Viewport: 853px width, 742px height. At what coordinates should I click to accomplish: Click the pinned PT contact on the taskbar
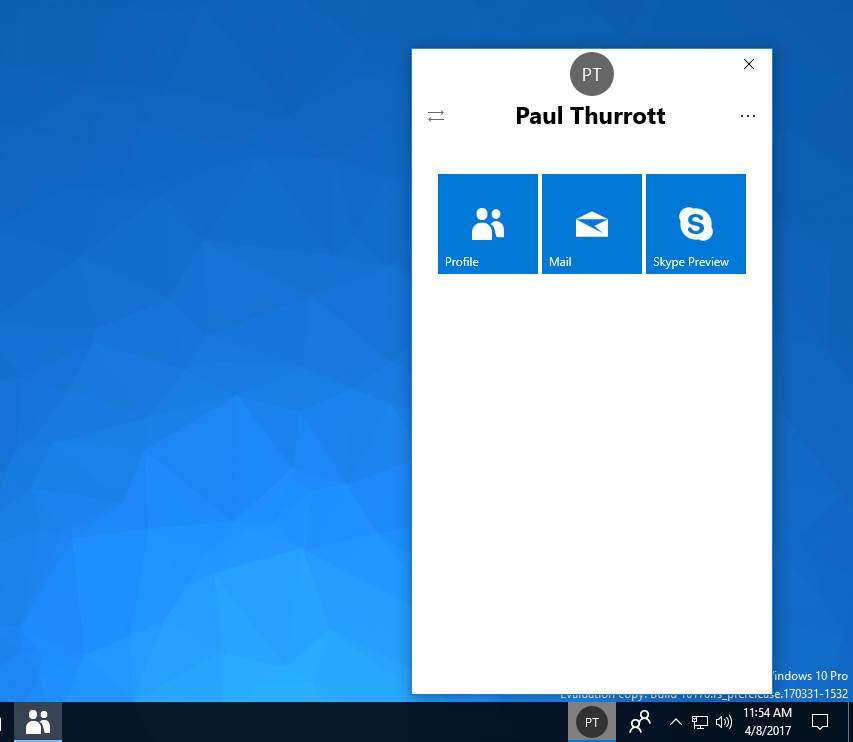point(592,722)
